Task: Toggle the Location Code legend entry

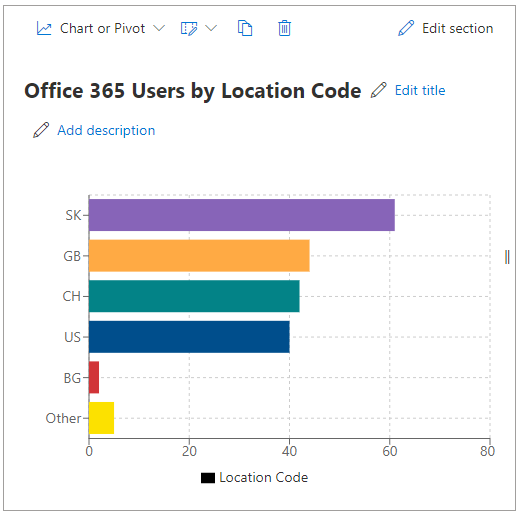Action: click(x=254, y=478)
